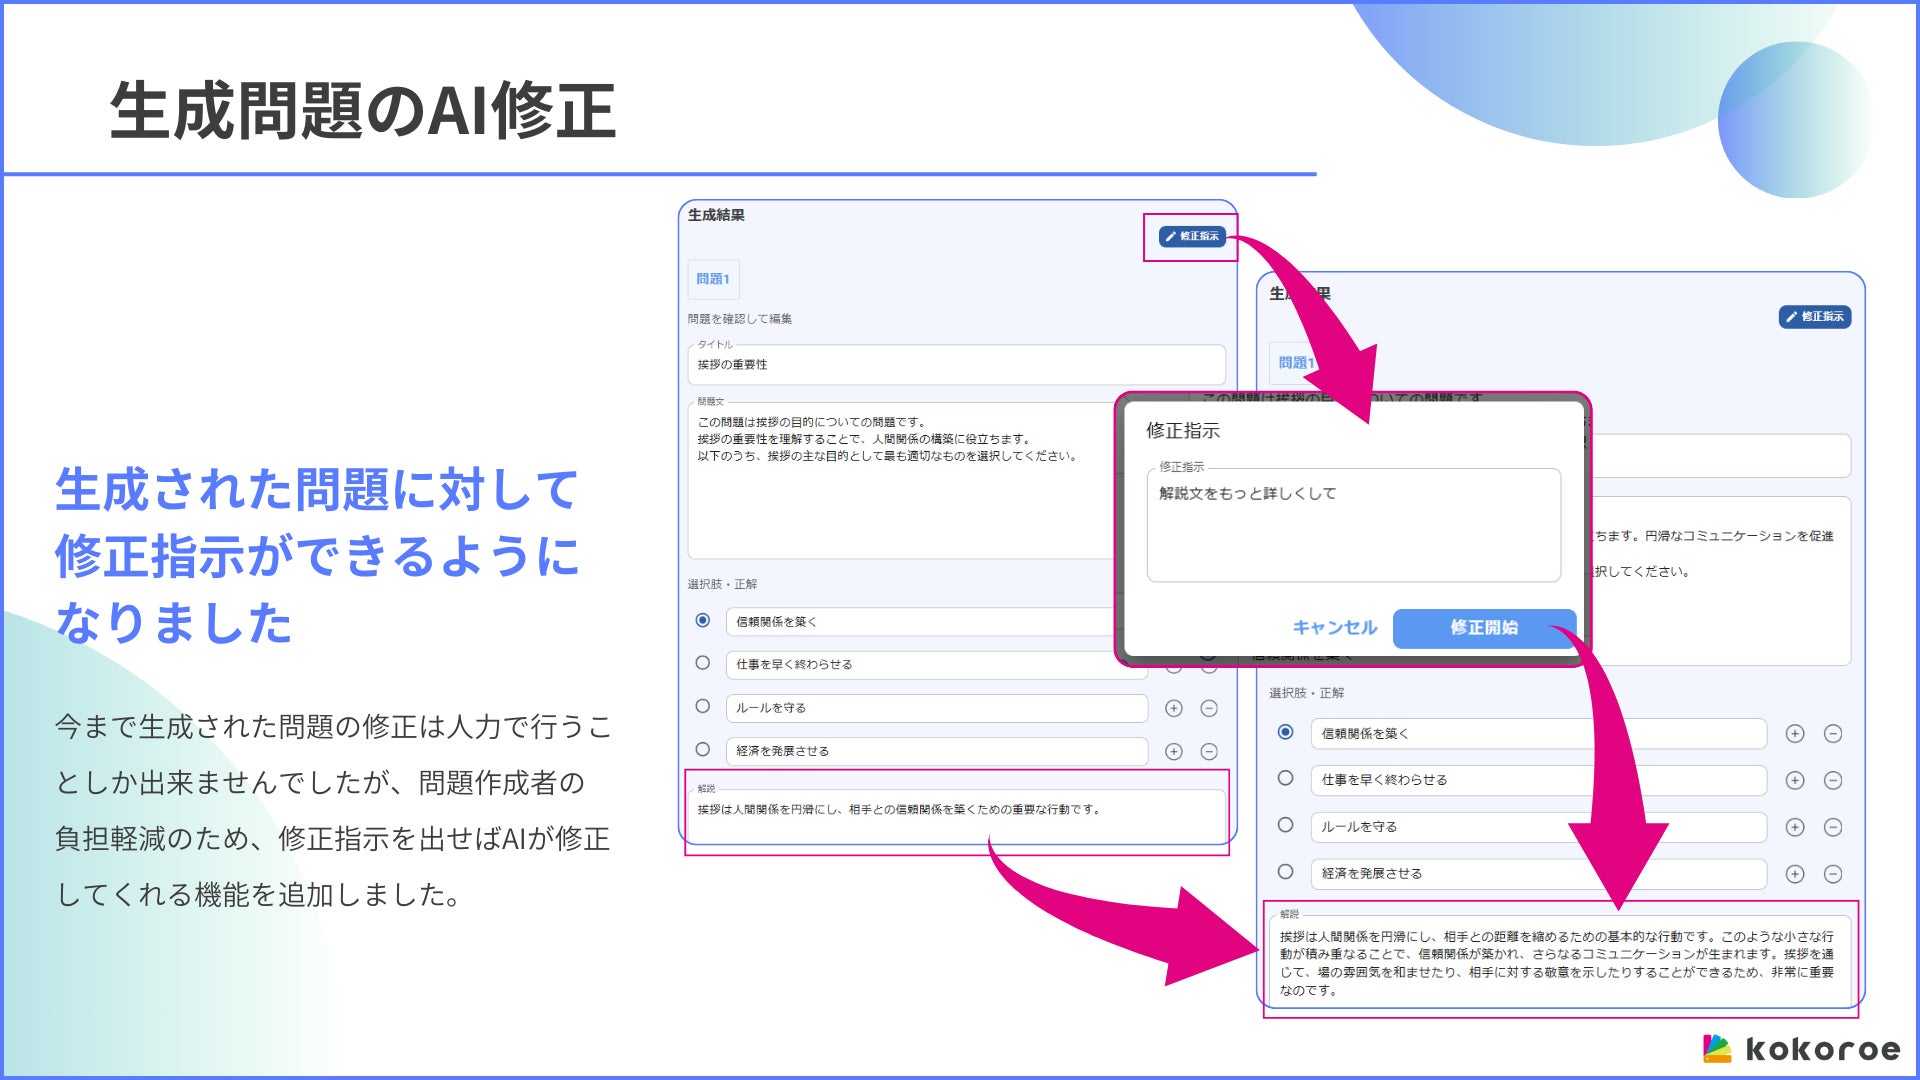Choose 信頼関係を築く radio in right panel
This screenshot has height=1080, width=1920.
click(1286, 732)
